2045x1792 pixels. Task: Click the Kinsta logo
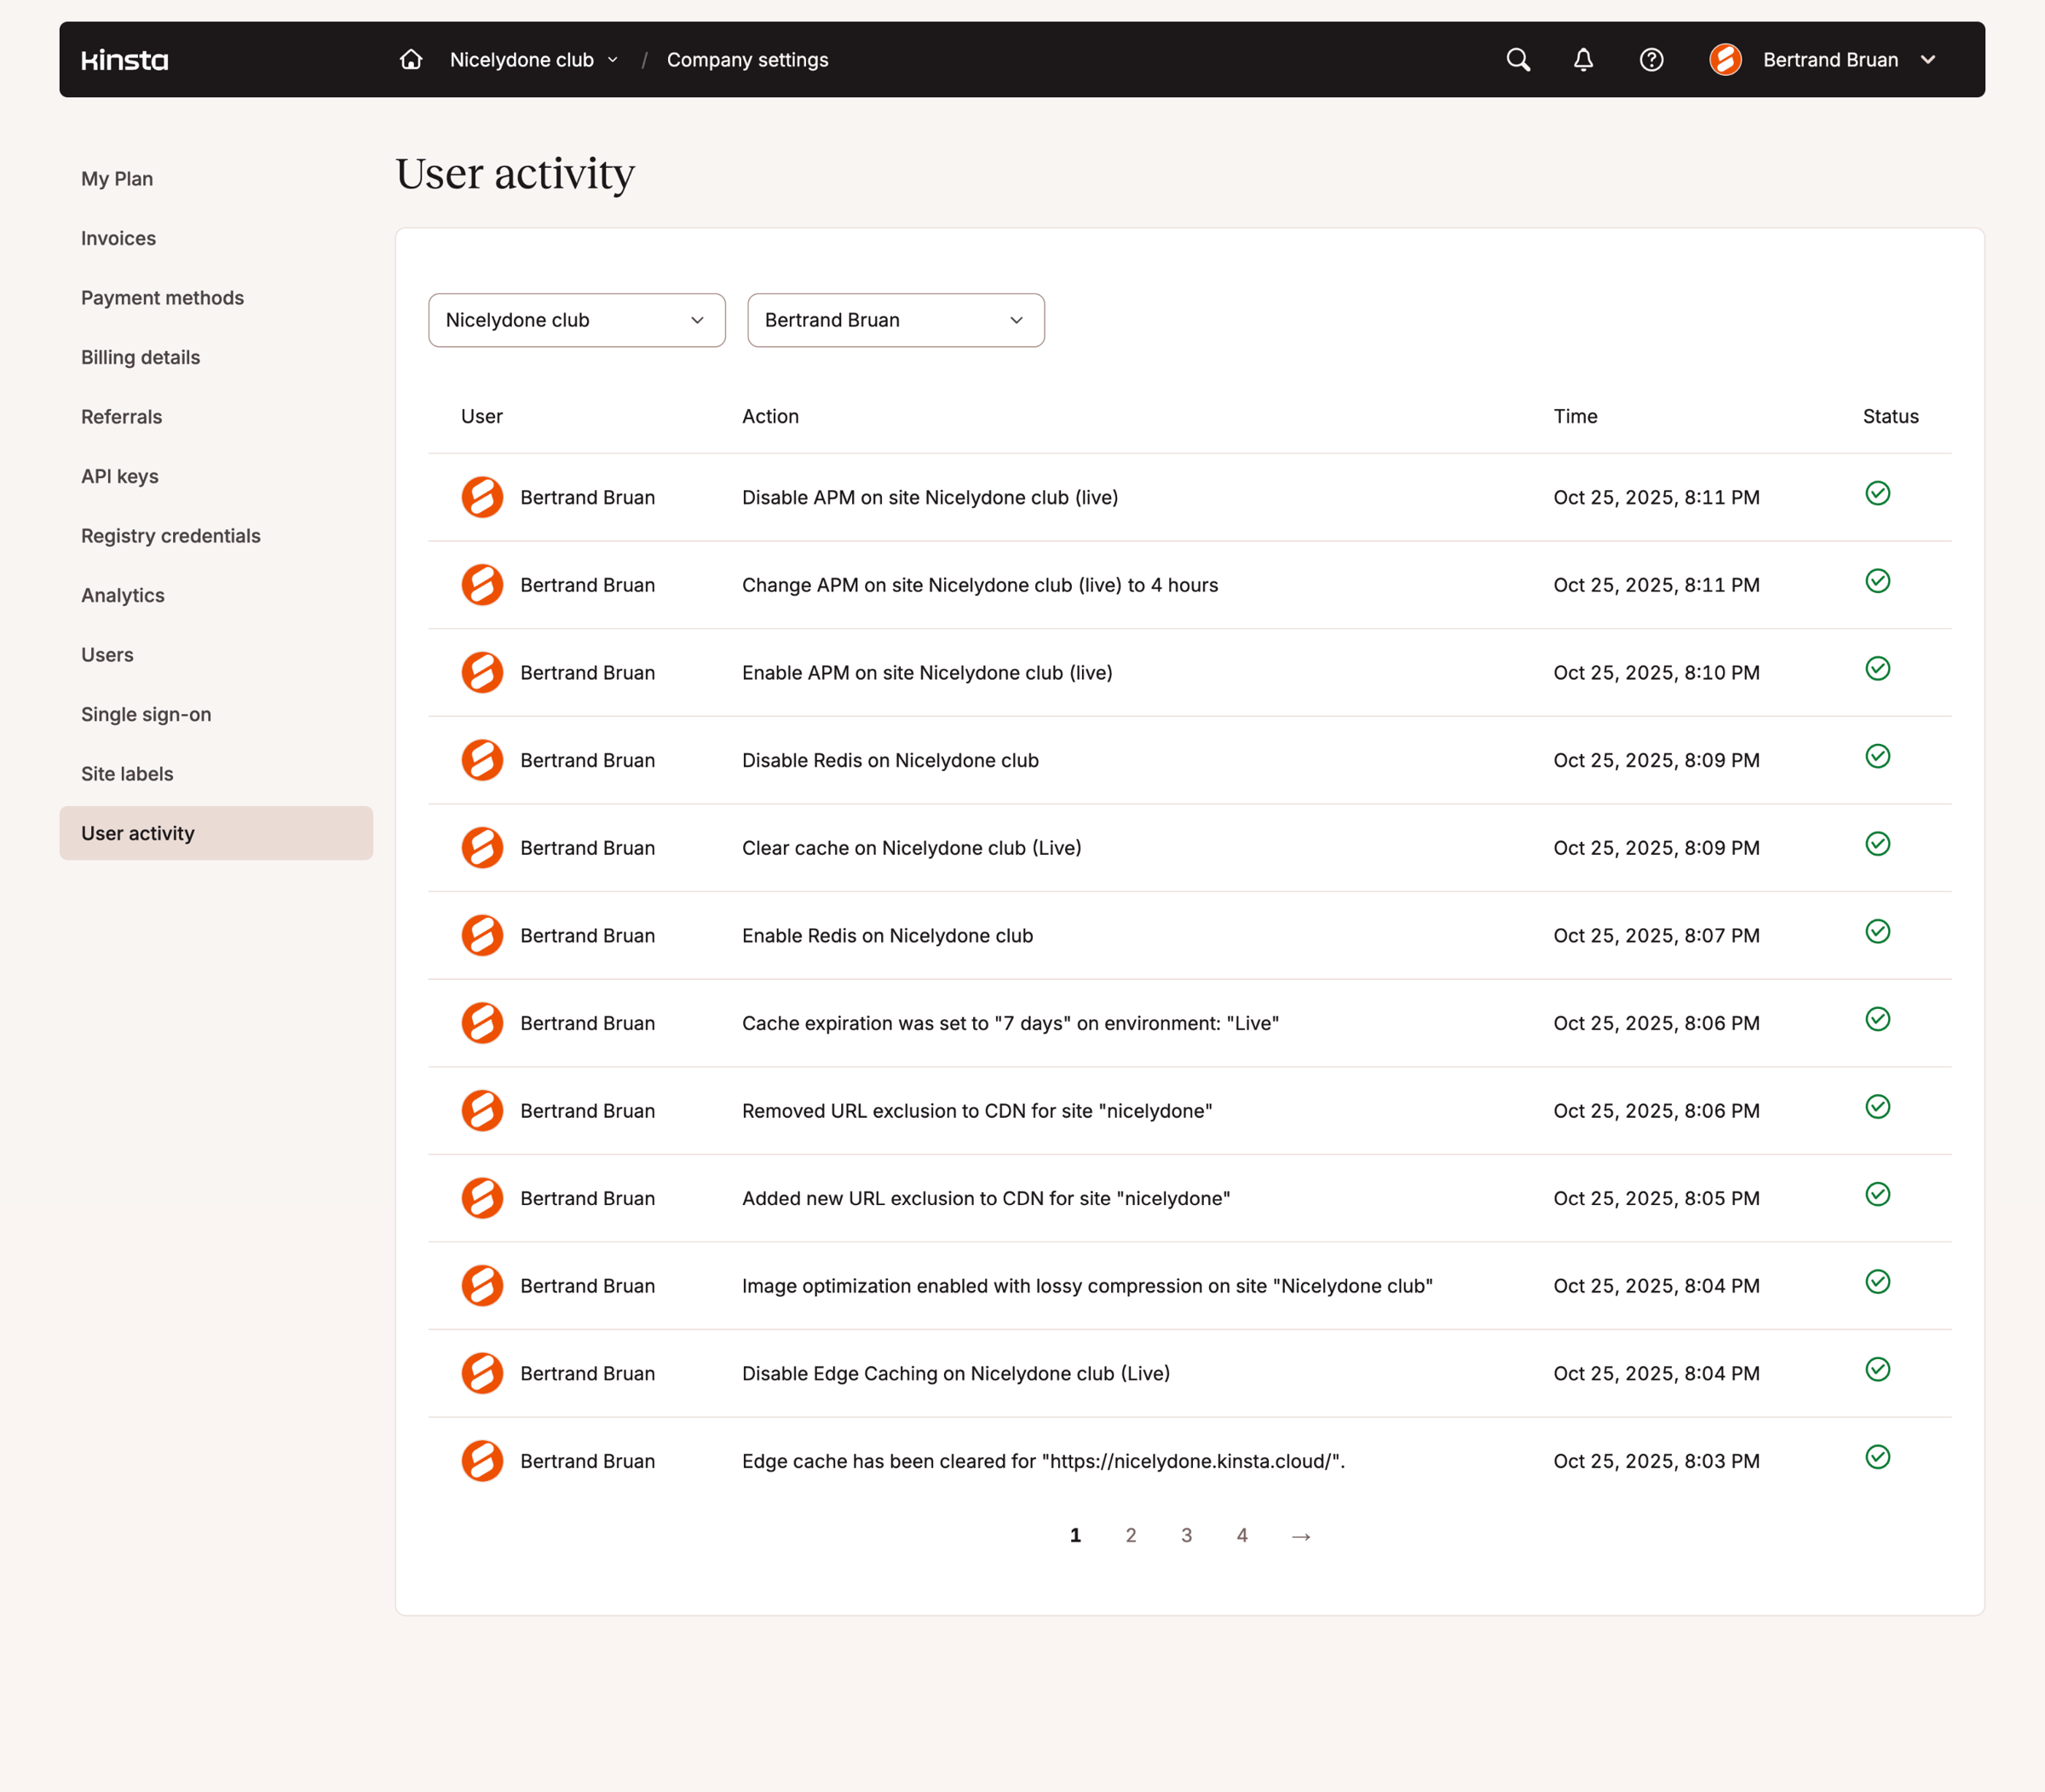coord(125,60)
